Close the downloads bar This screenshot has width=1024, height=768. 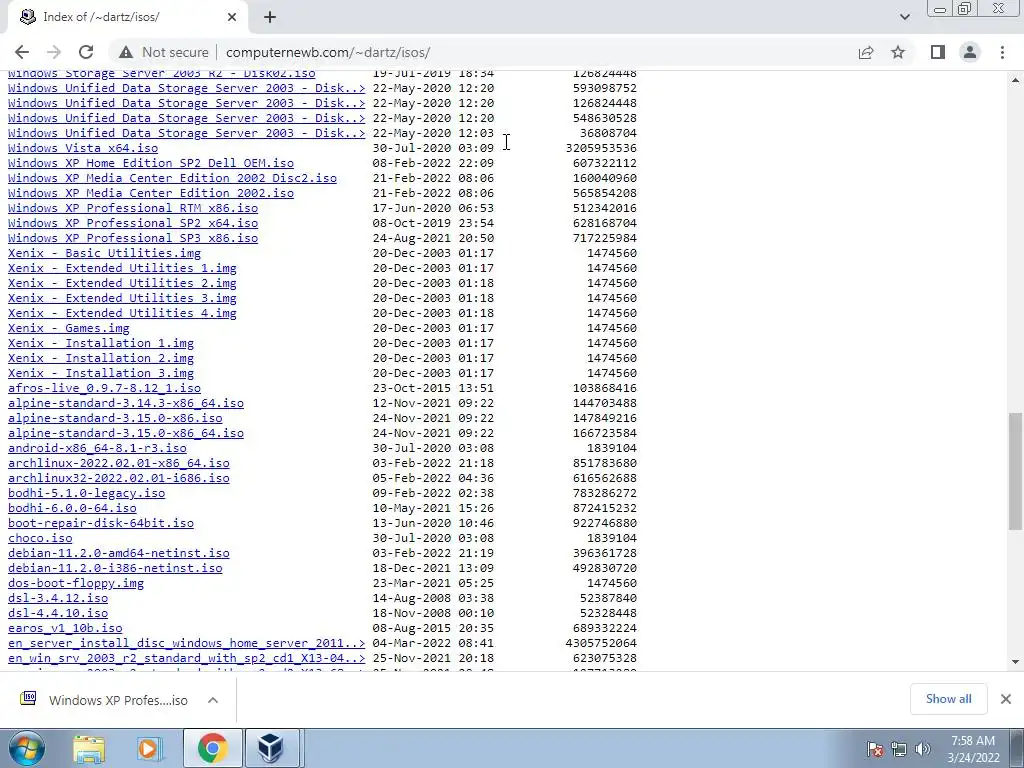click(1006, 699)
